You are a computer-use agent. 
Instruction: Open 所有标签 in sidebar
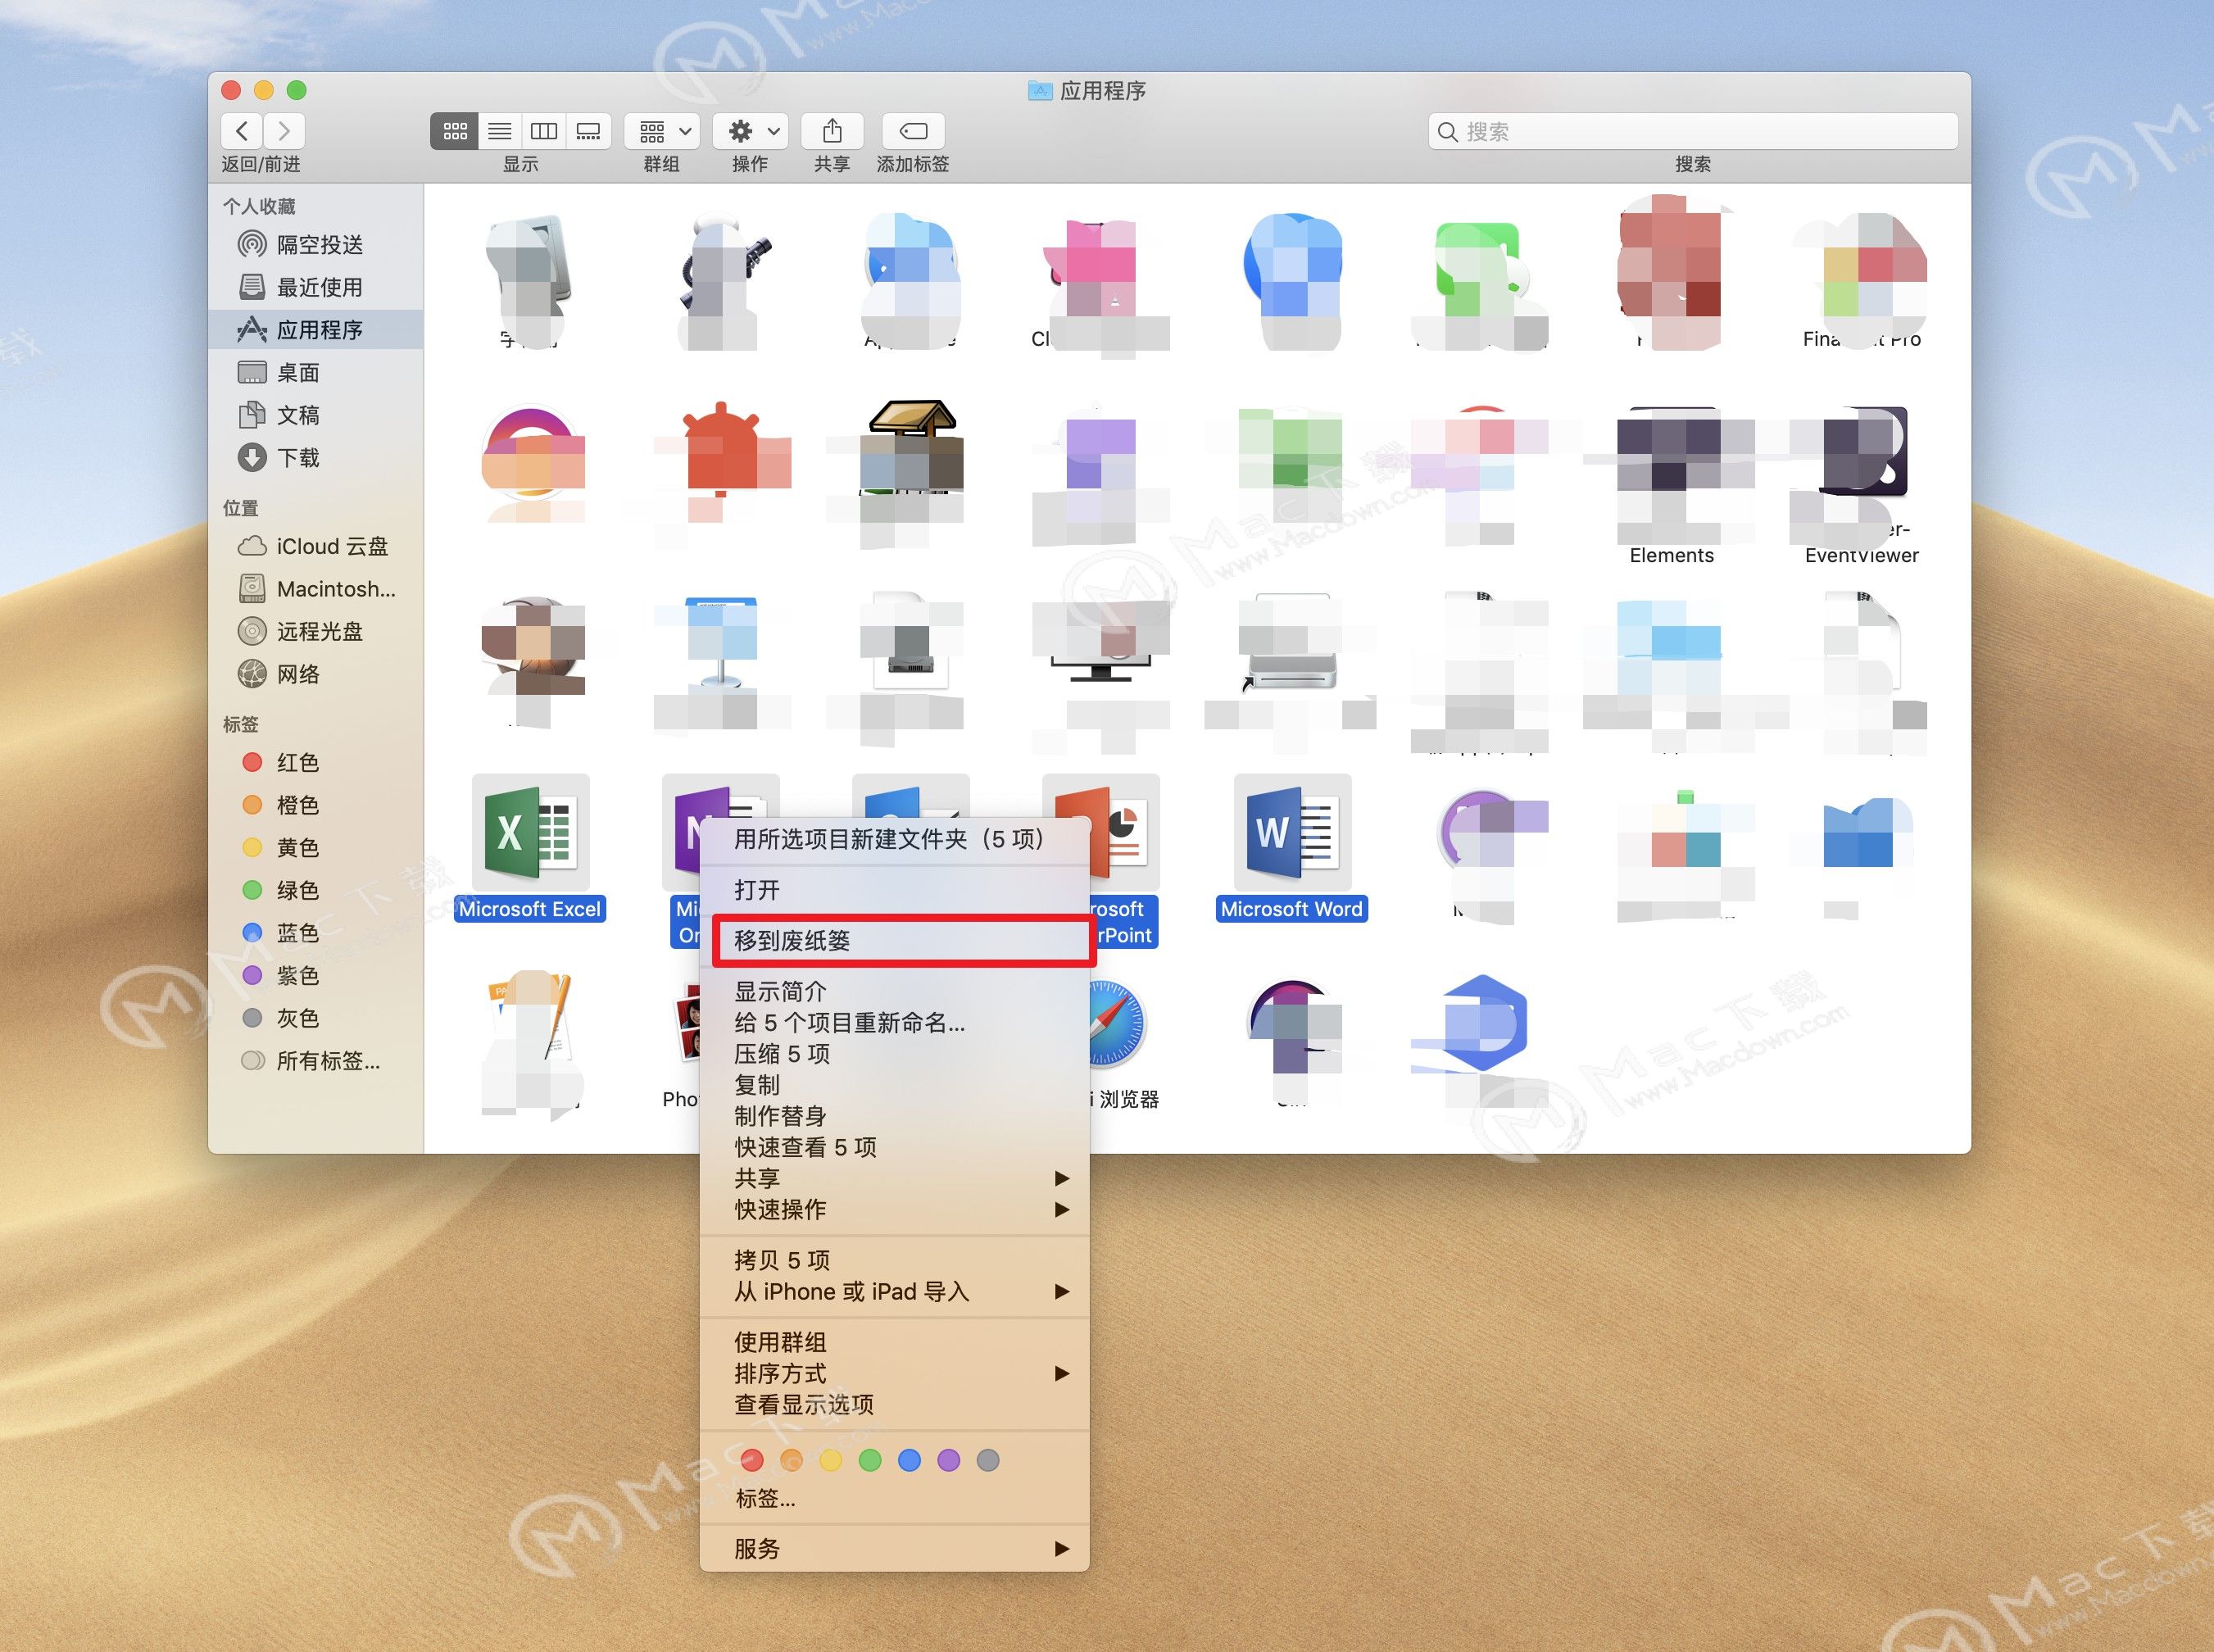pyautogui.click(x=316, y=1060)
